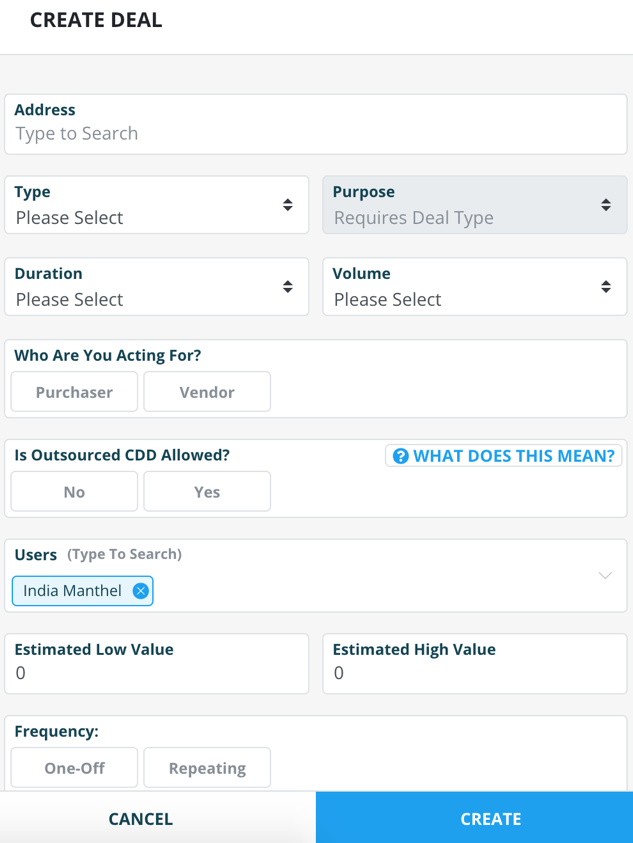The width and height of the screenshot is (633, 843).
Task: Choose Yes for Outsourced CDD
Action: click(207, 492)
